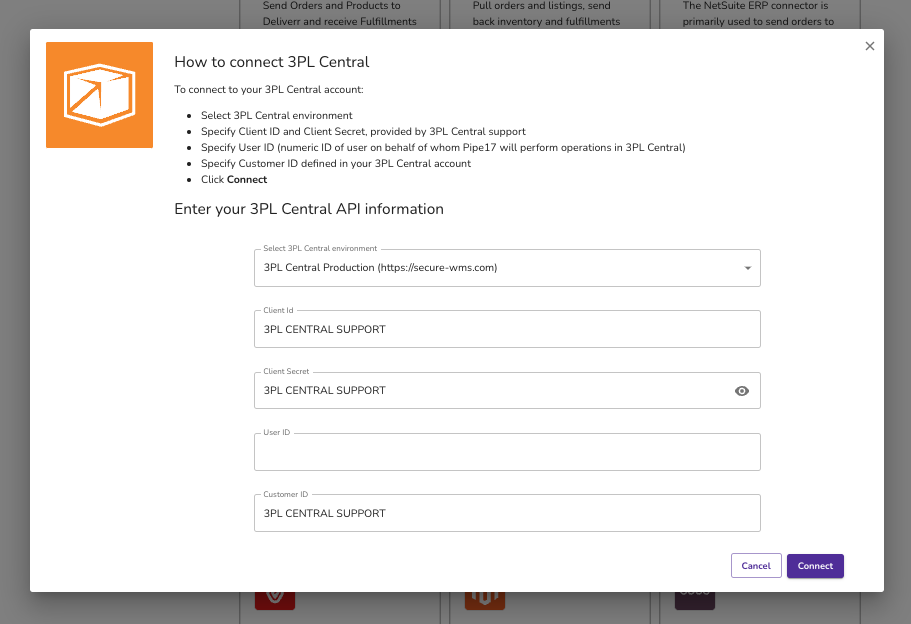This screenshot has height=624, width=911.
Task: Click the orange 3PL Central box logo
Action: point(99,95)
